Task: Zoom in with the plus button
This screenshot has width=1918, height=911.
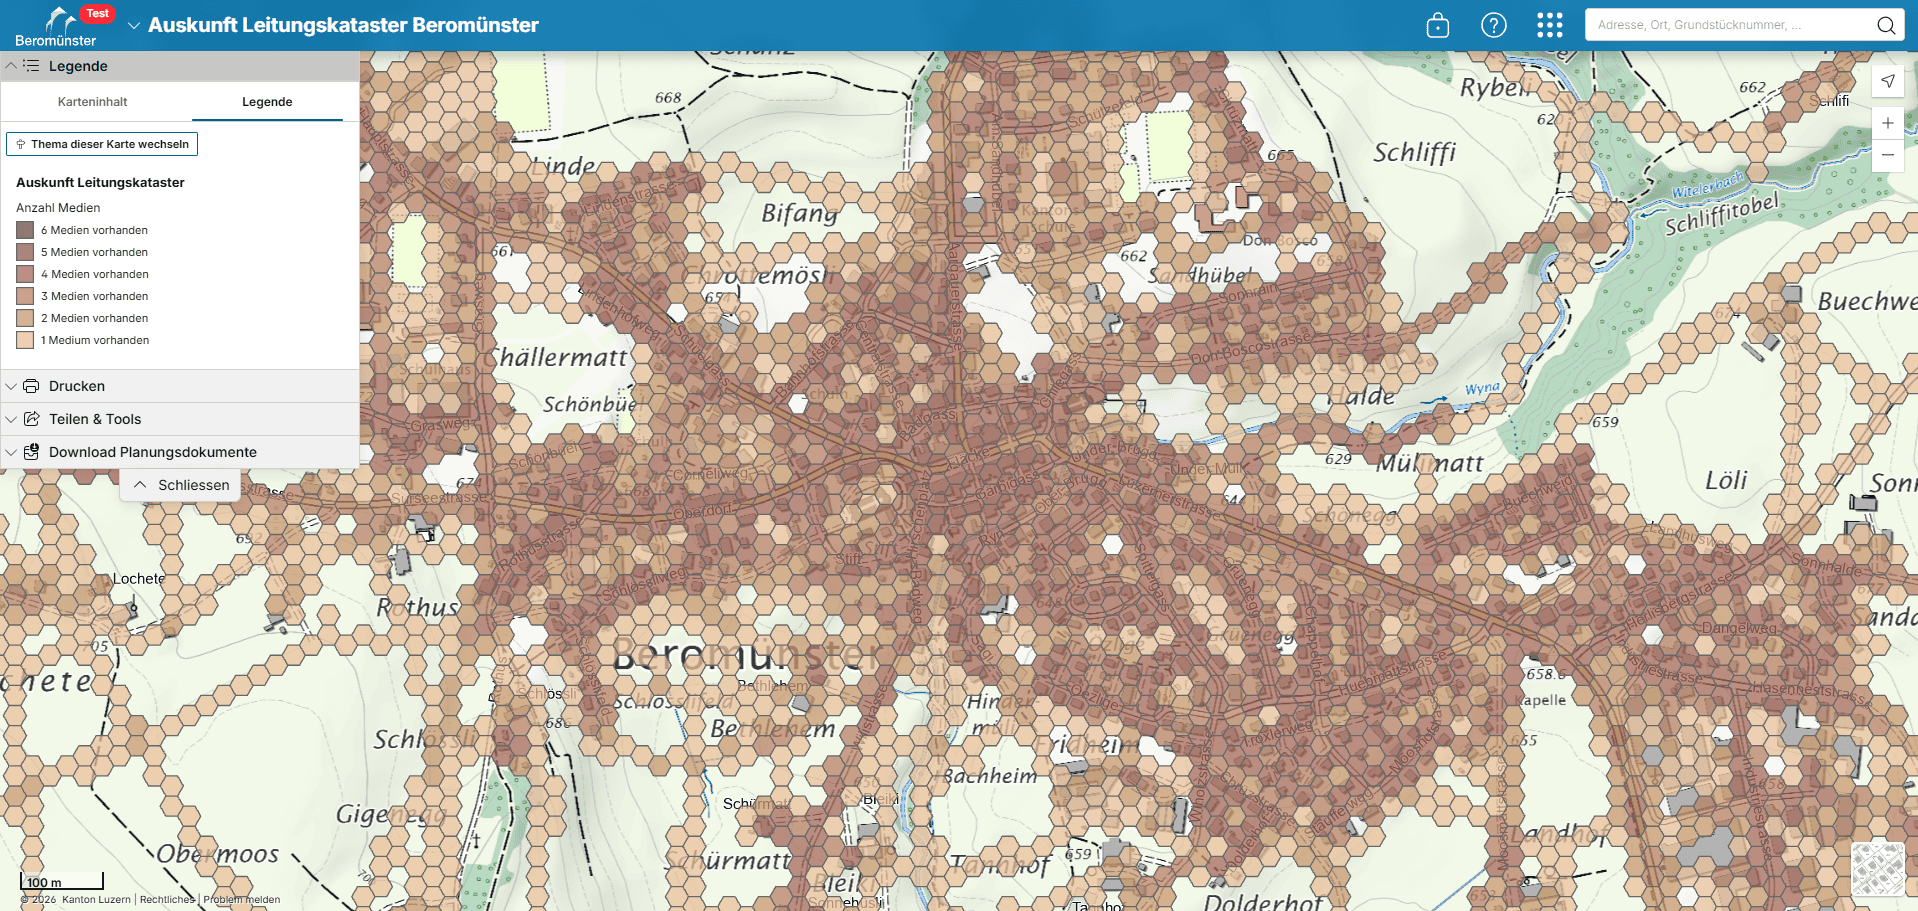Action: pyautogui.click(x=1887, y=123)
